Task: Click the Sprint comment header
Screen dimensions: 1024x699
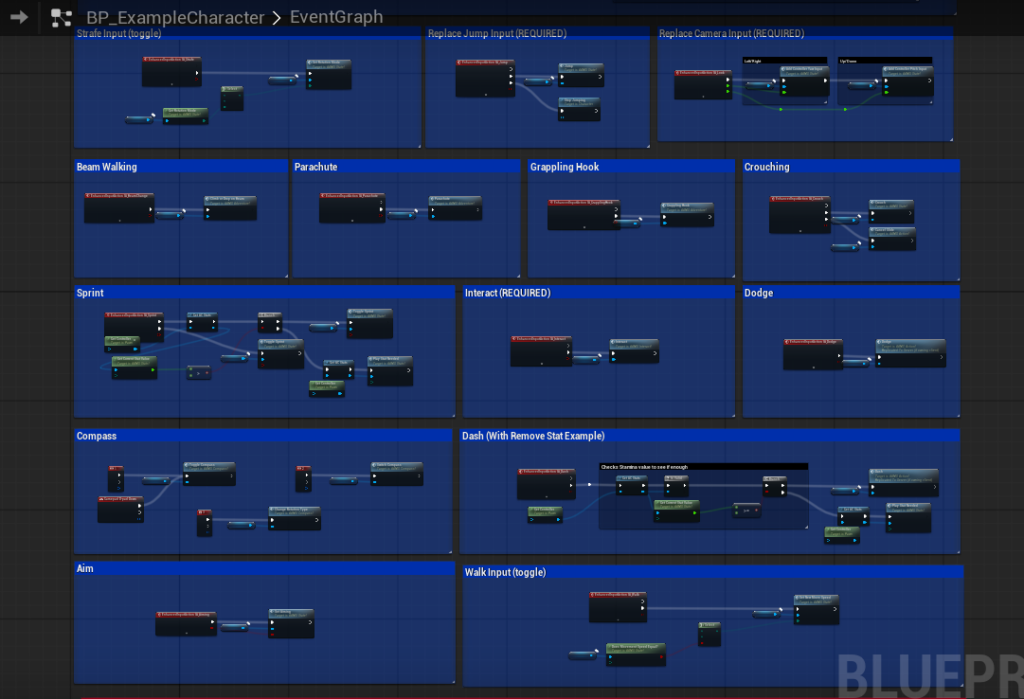Action: [90, 293]
